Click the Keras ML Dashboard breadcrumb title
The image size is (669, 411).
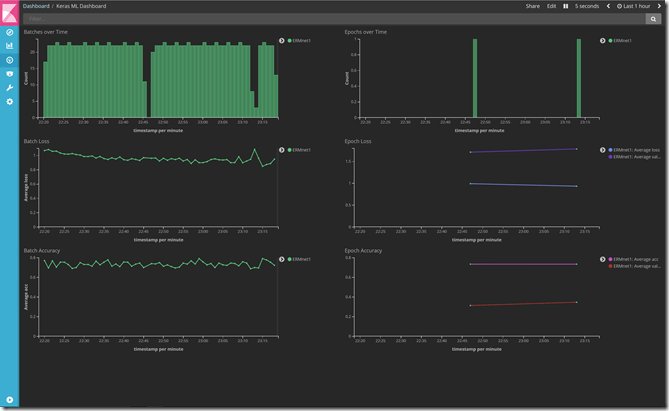tap(81, 6)
